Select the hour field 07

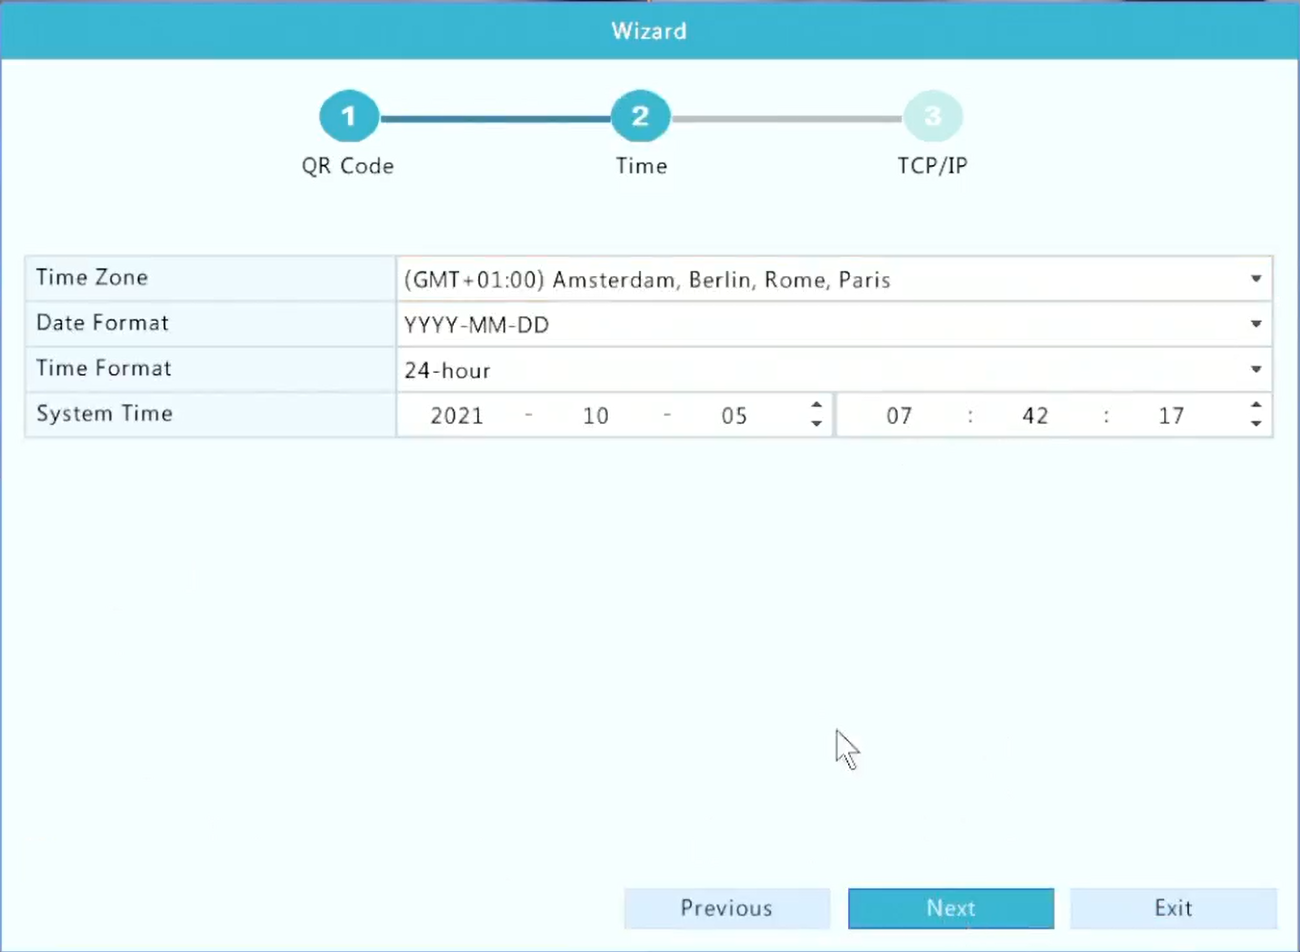pyautogui.click(x=899, y=416)
